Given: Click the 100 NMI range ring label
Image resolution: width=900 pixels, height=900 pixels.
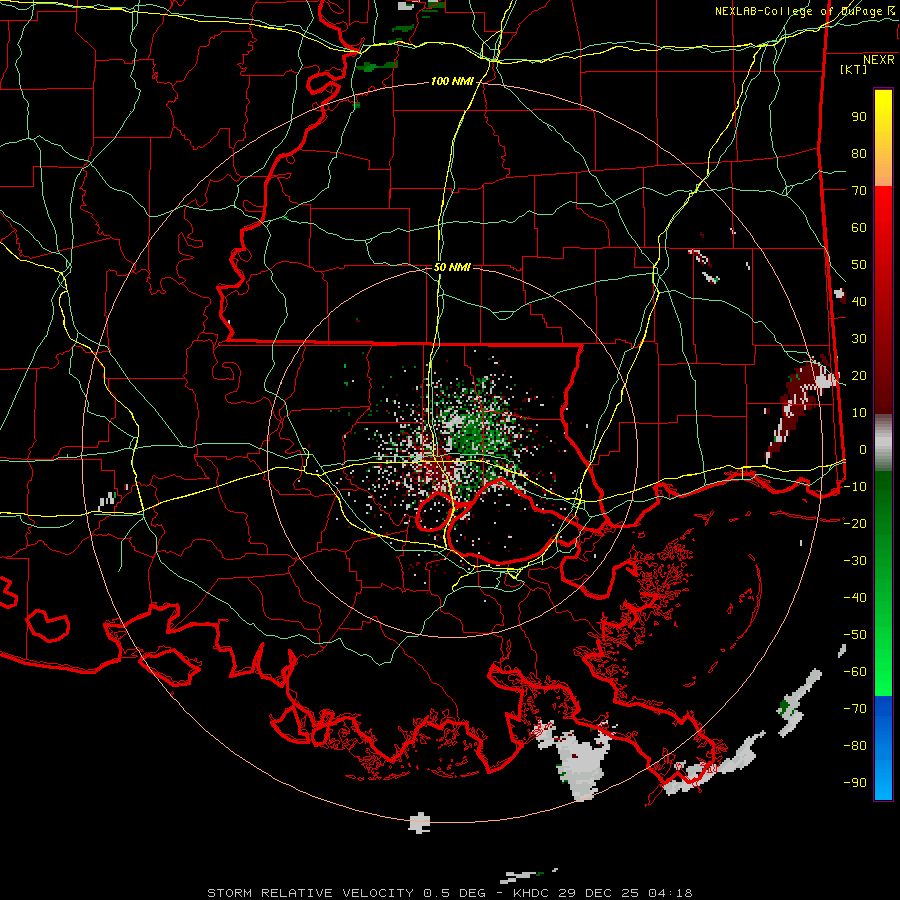Looking at the screenshot, I should pyautogui.click(x=452, y=82).
